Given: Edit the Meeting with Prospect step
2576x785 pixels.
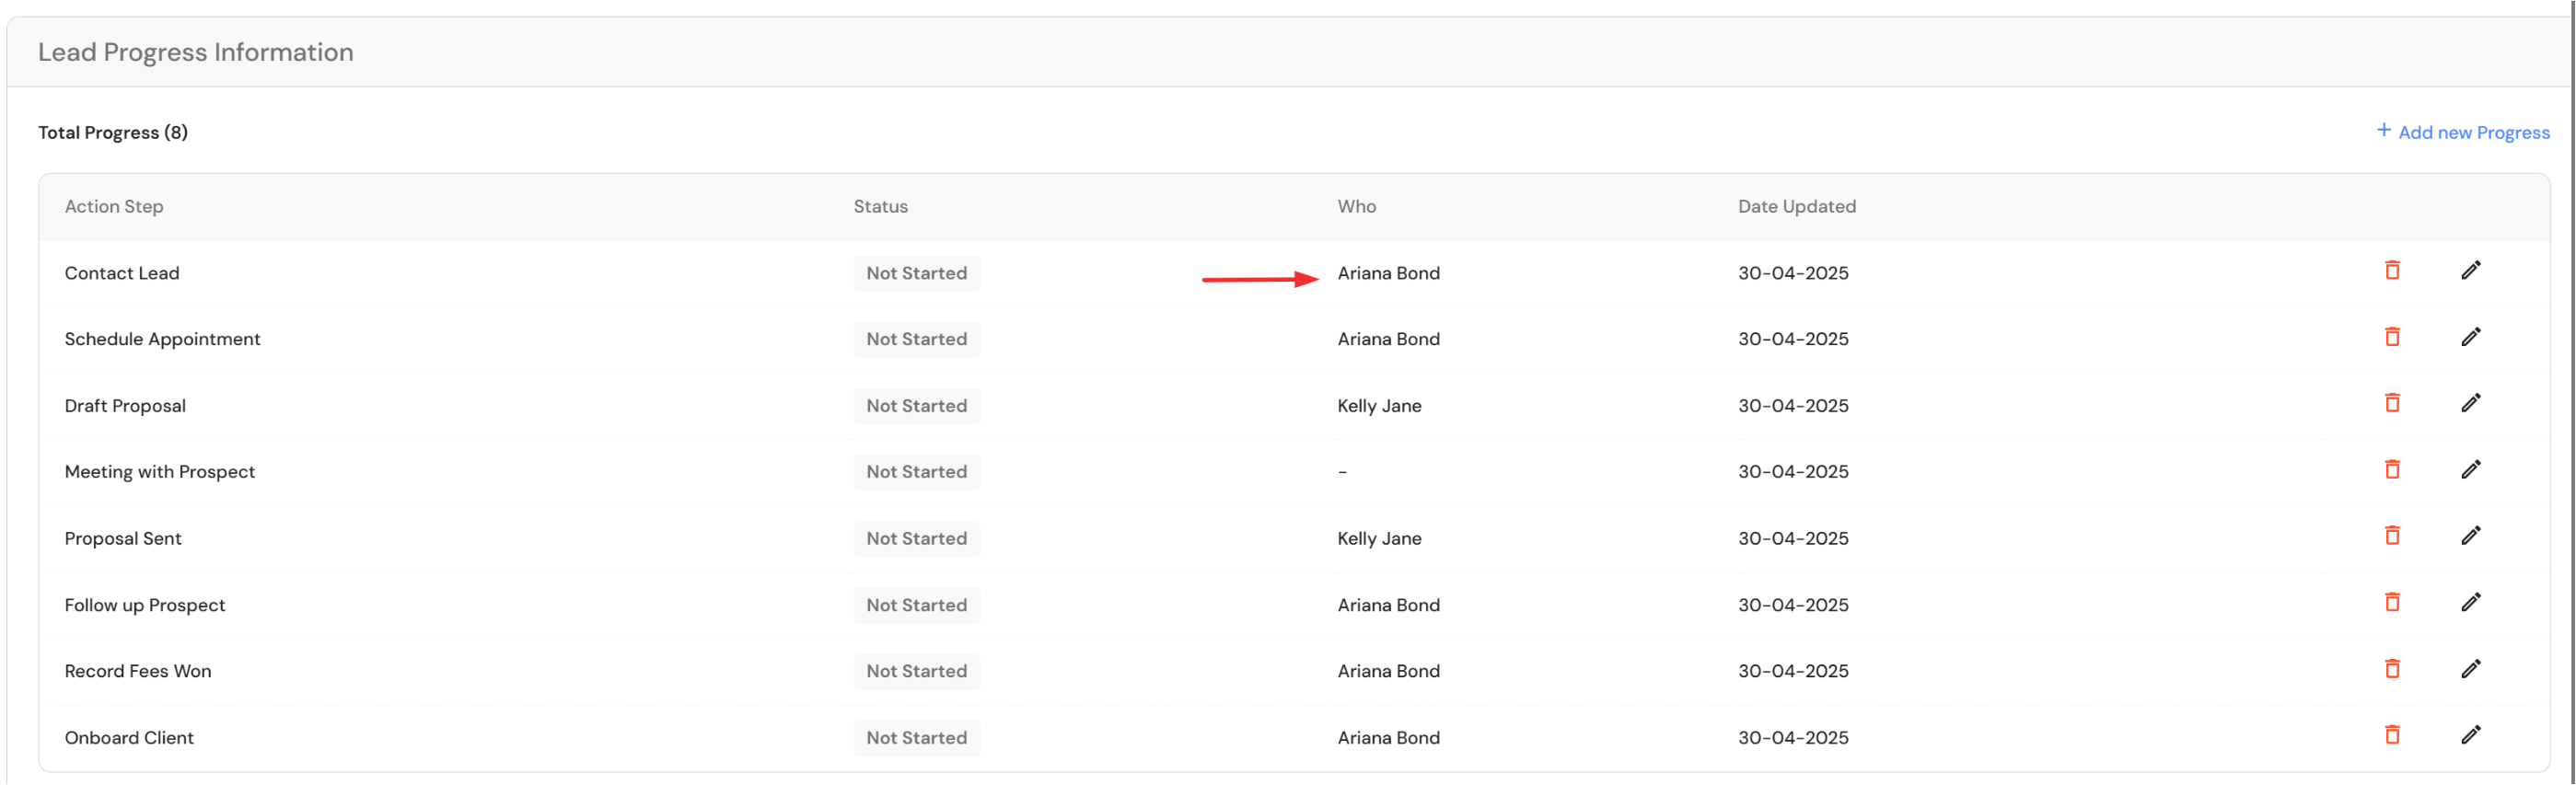Looking at the screenshot, I should click(x=2470, y=469).
